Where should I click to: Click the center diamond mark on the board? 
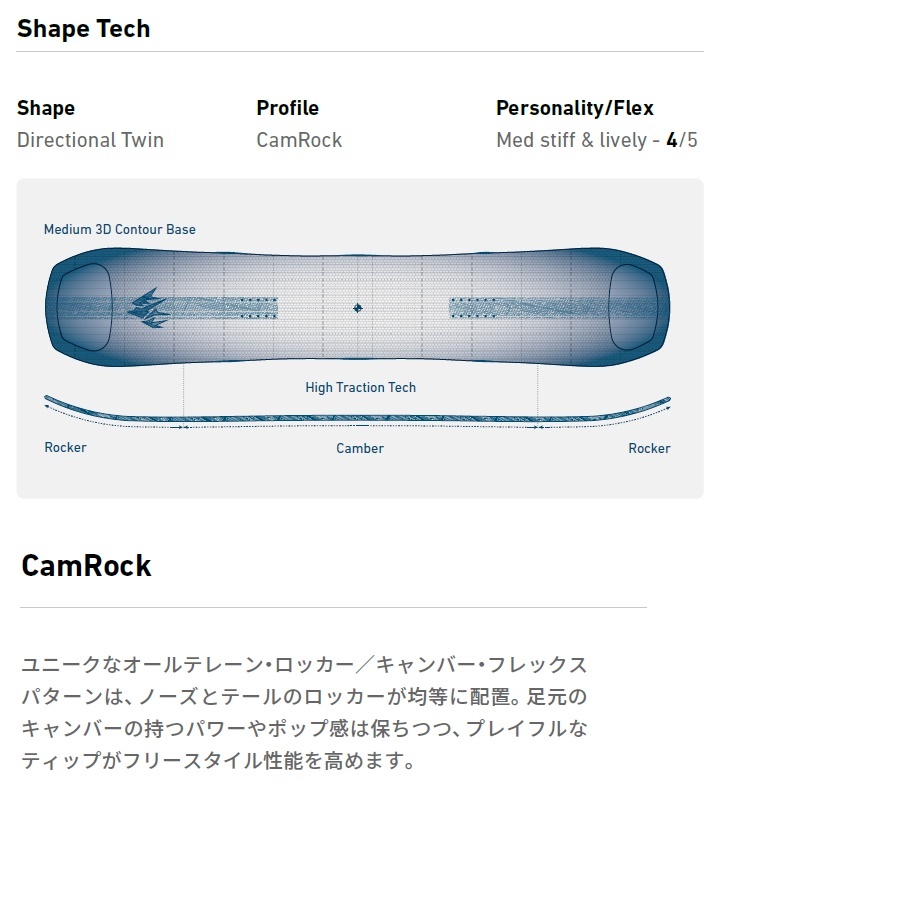358,308
